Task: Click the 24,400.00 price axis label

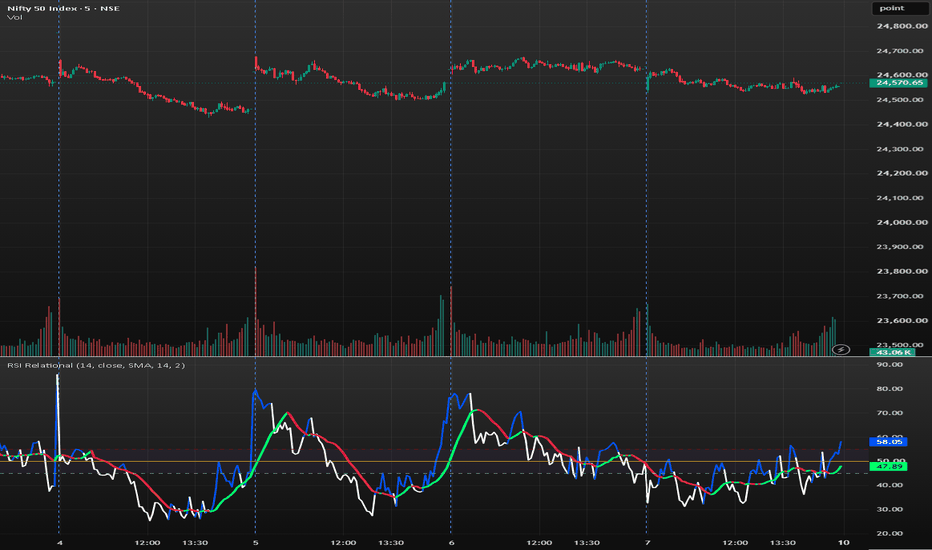Action: coord(902,124)
